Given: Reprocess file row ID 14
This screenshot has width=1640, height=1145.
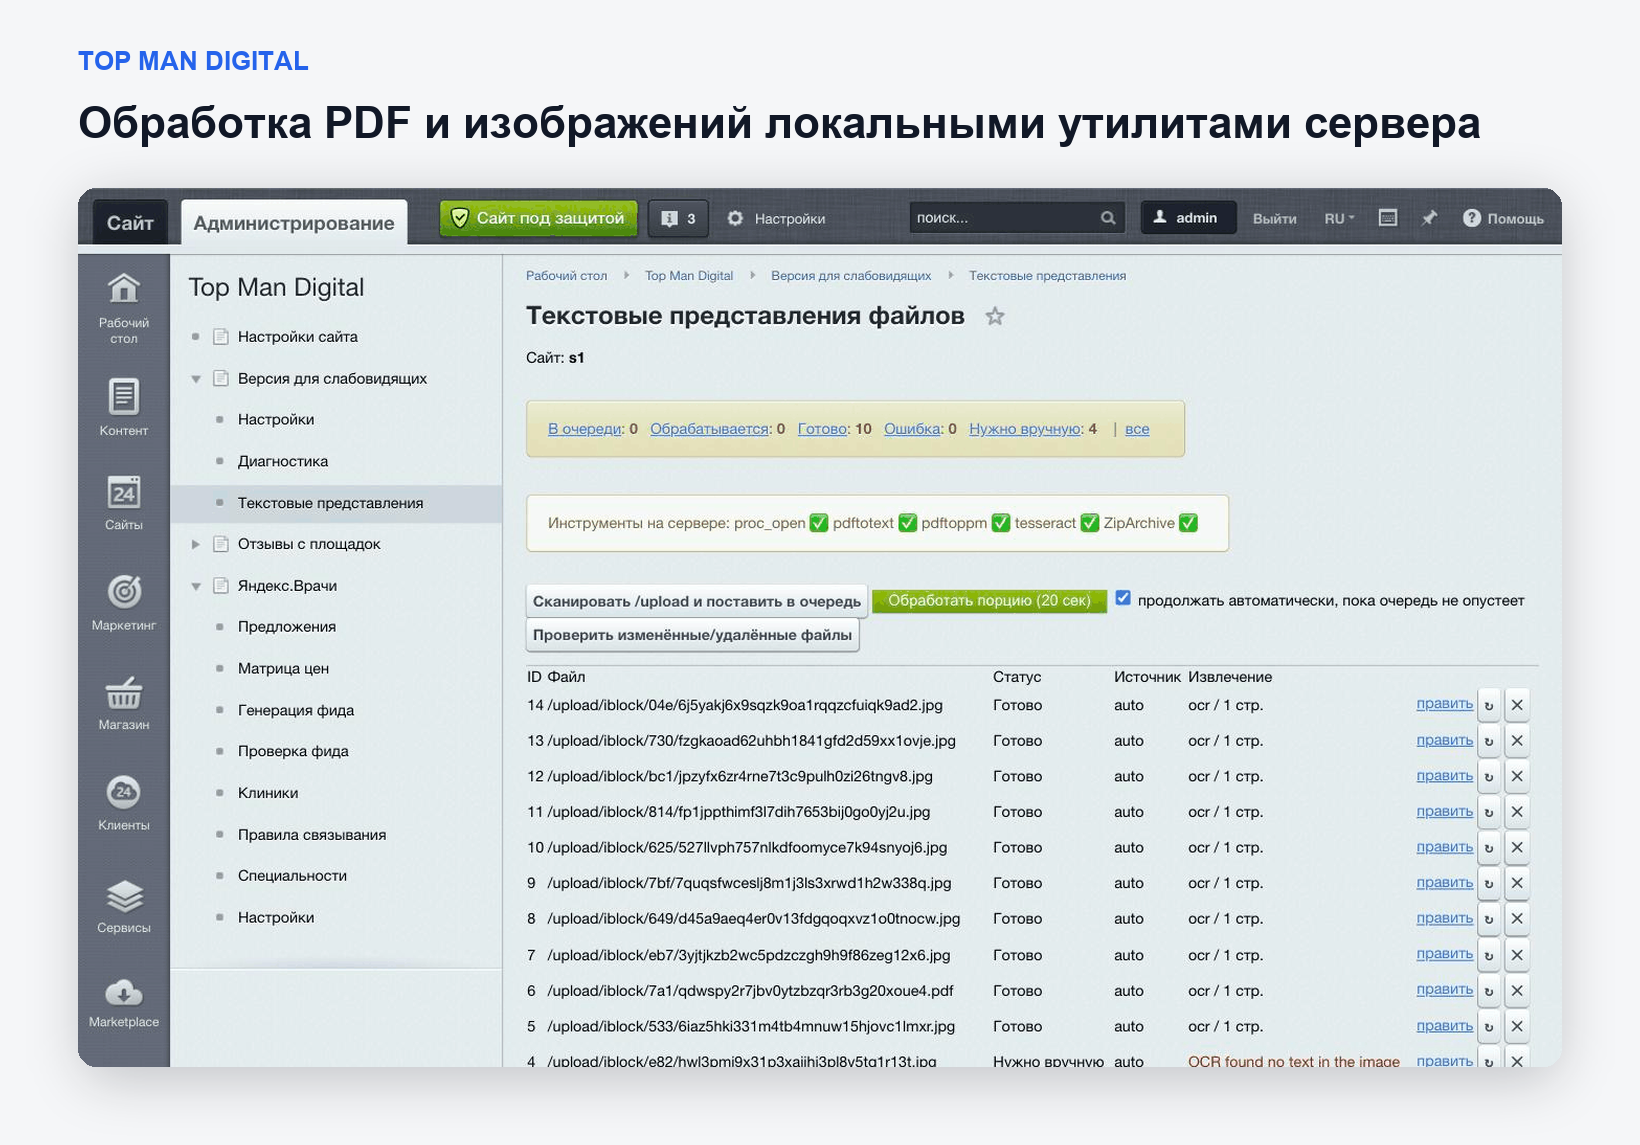Looking at the screenshot, I should point(1488,705).
